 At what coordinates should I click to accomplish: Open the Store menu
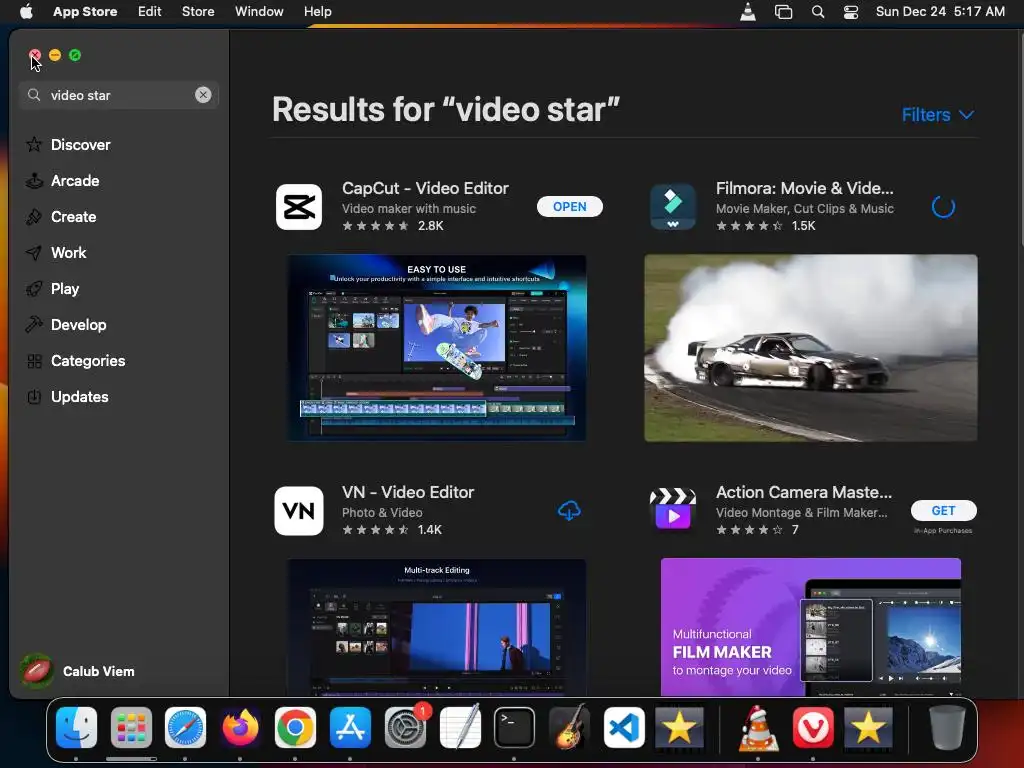(198, 11)
